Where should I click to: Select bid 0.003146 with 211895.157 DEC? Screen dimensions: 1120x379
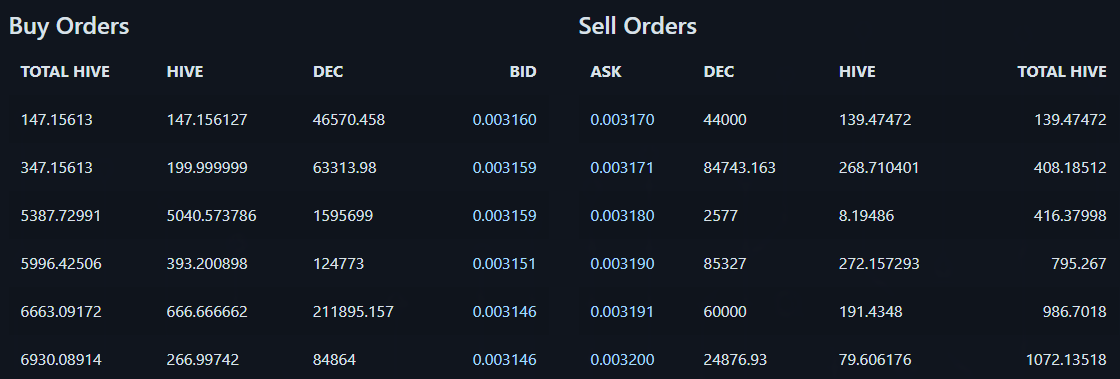click(x=504, y=312)
